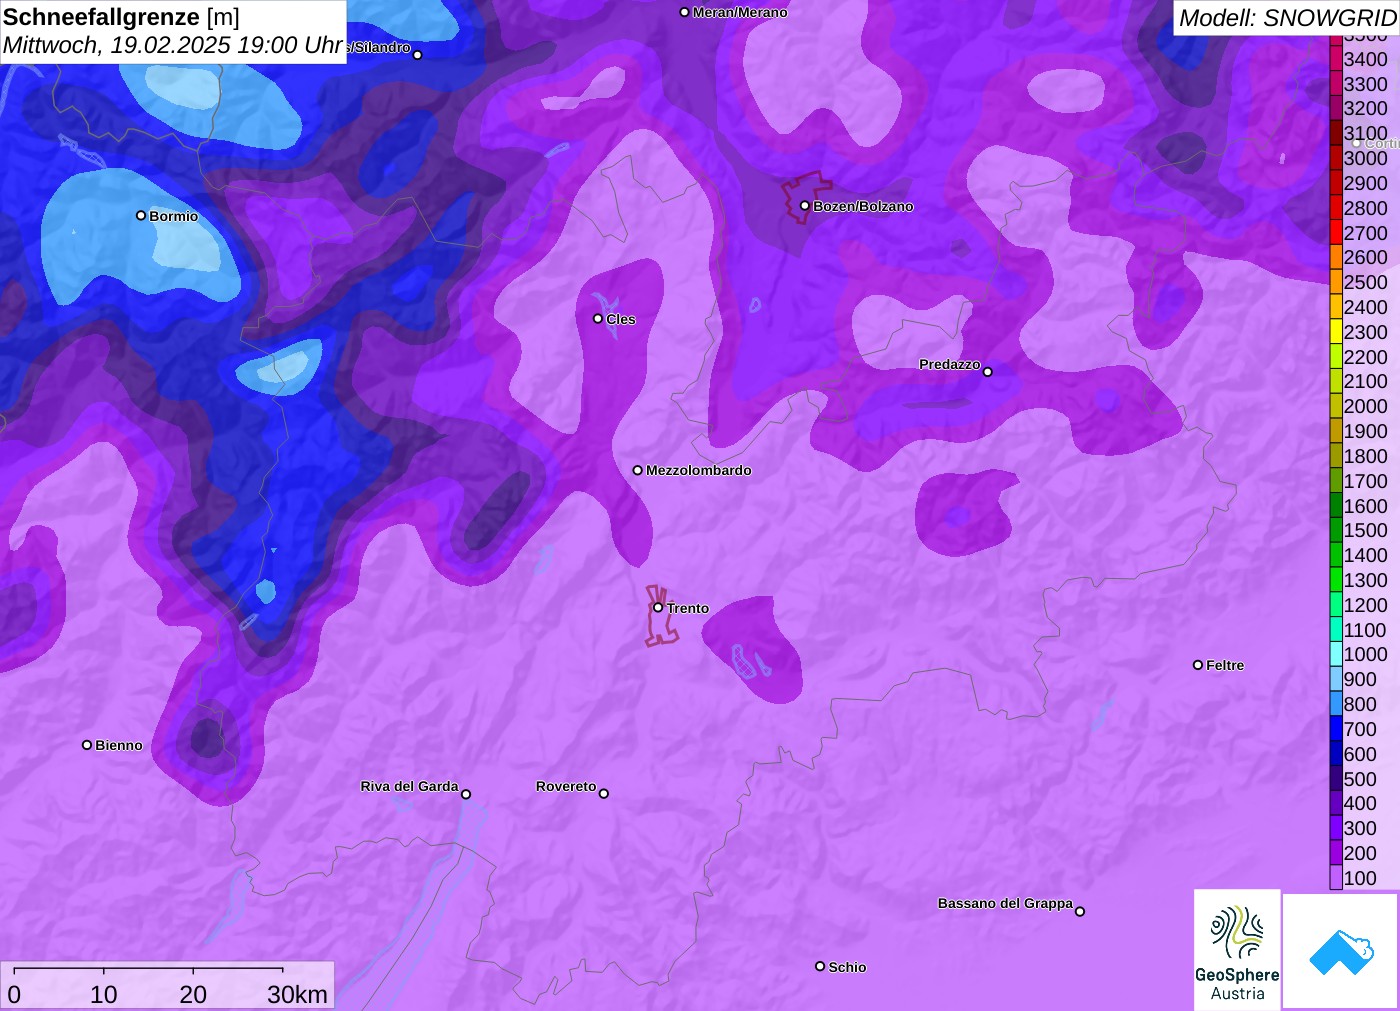1400x1011 pixels.
Task: Click the Rovereto town marker
Action: coord(604,794)
